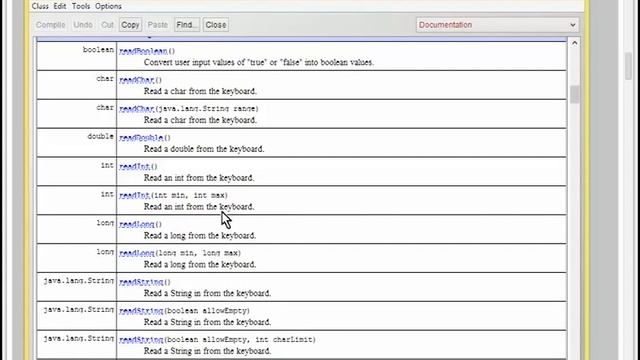640x360 pixels.
Task: Click 'Convert user input values' description text
Action: 259,62
